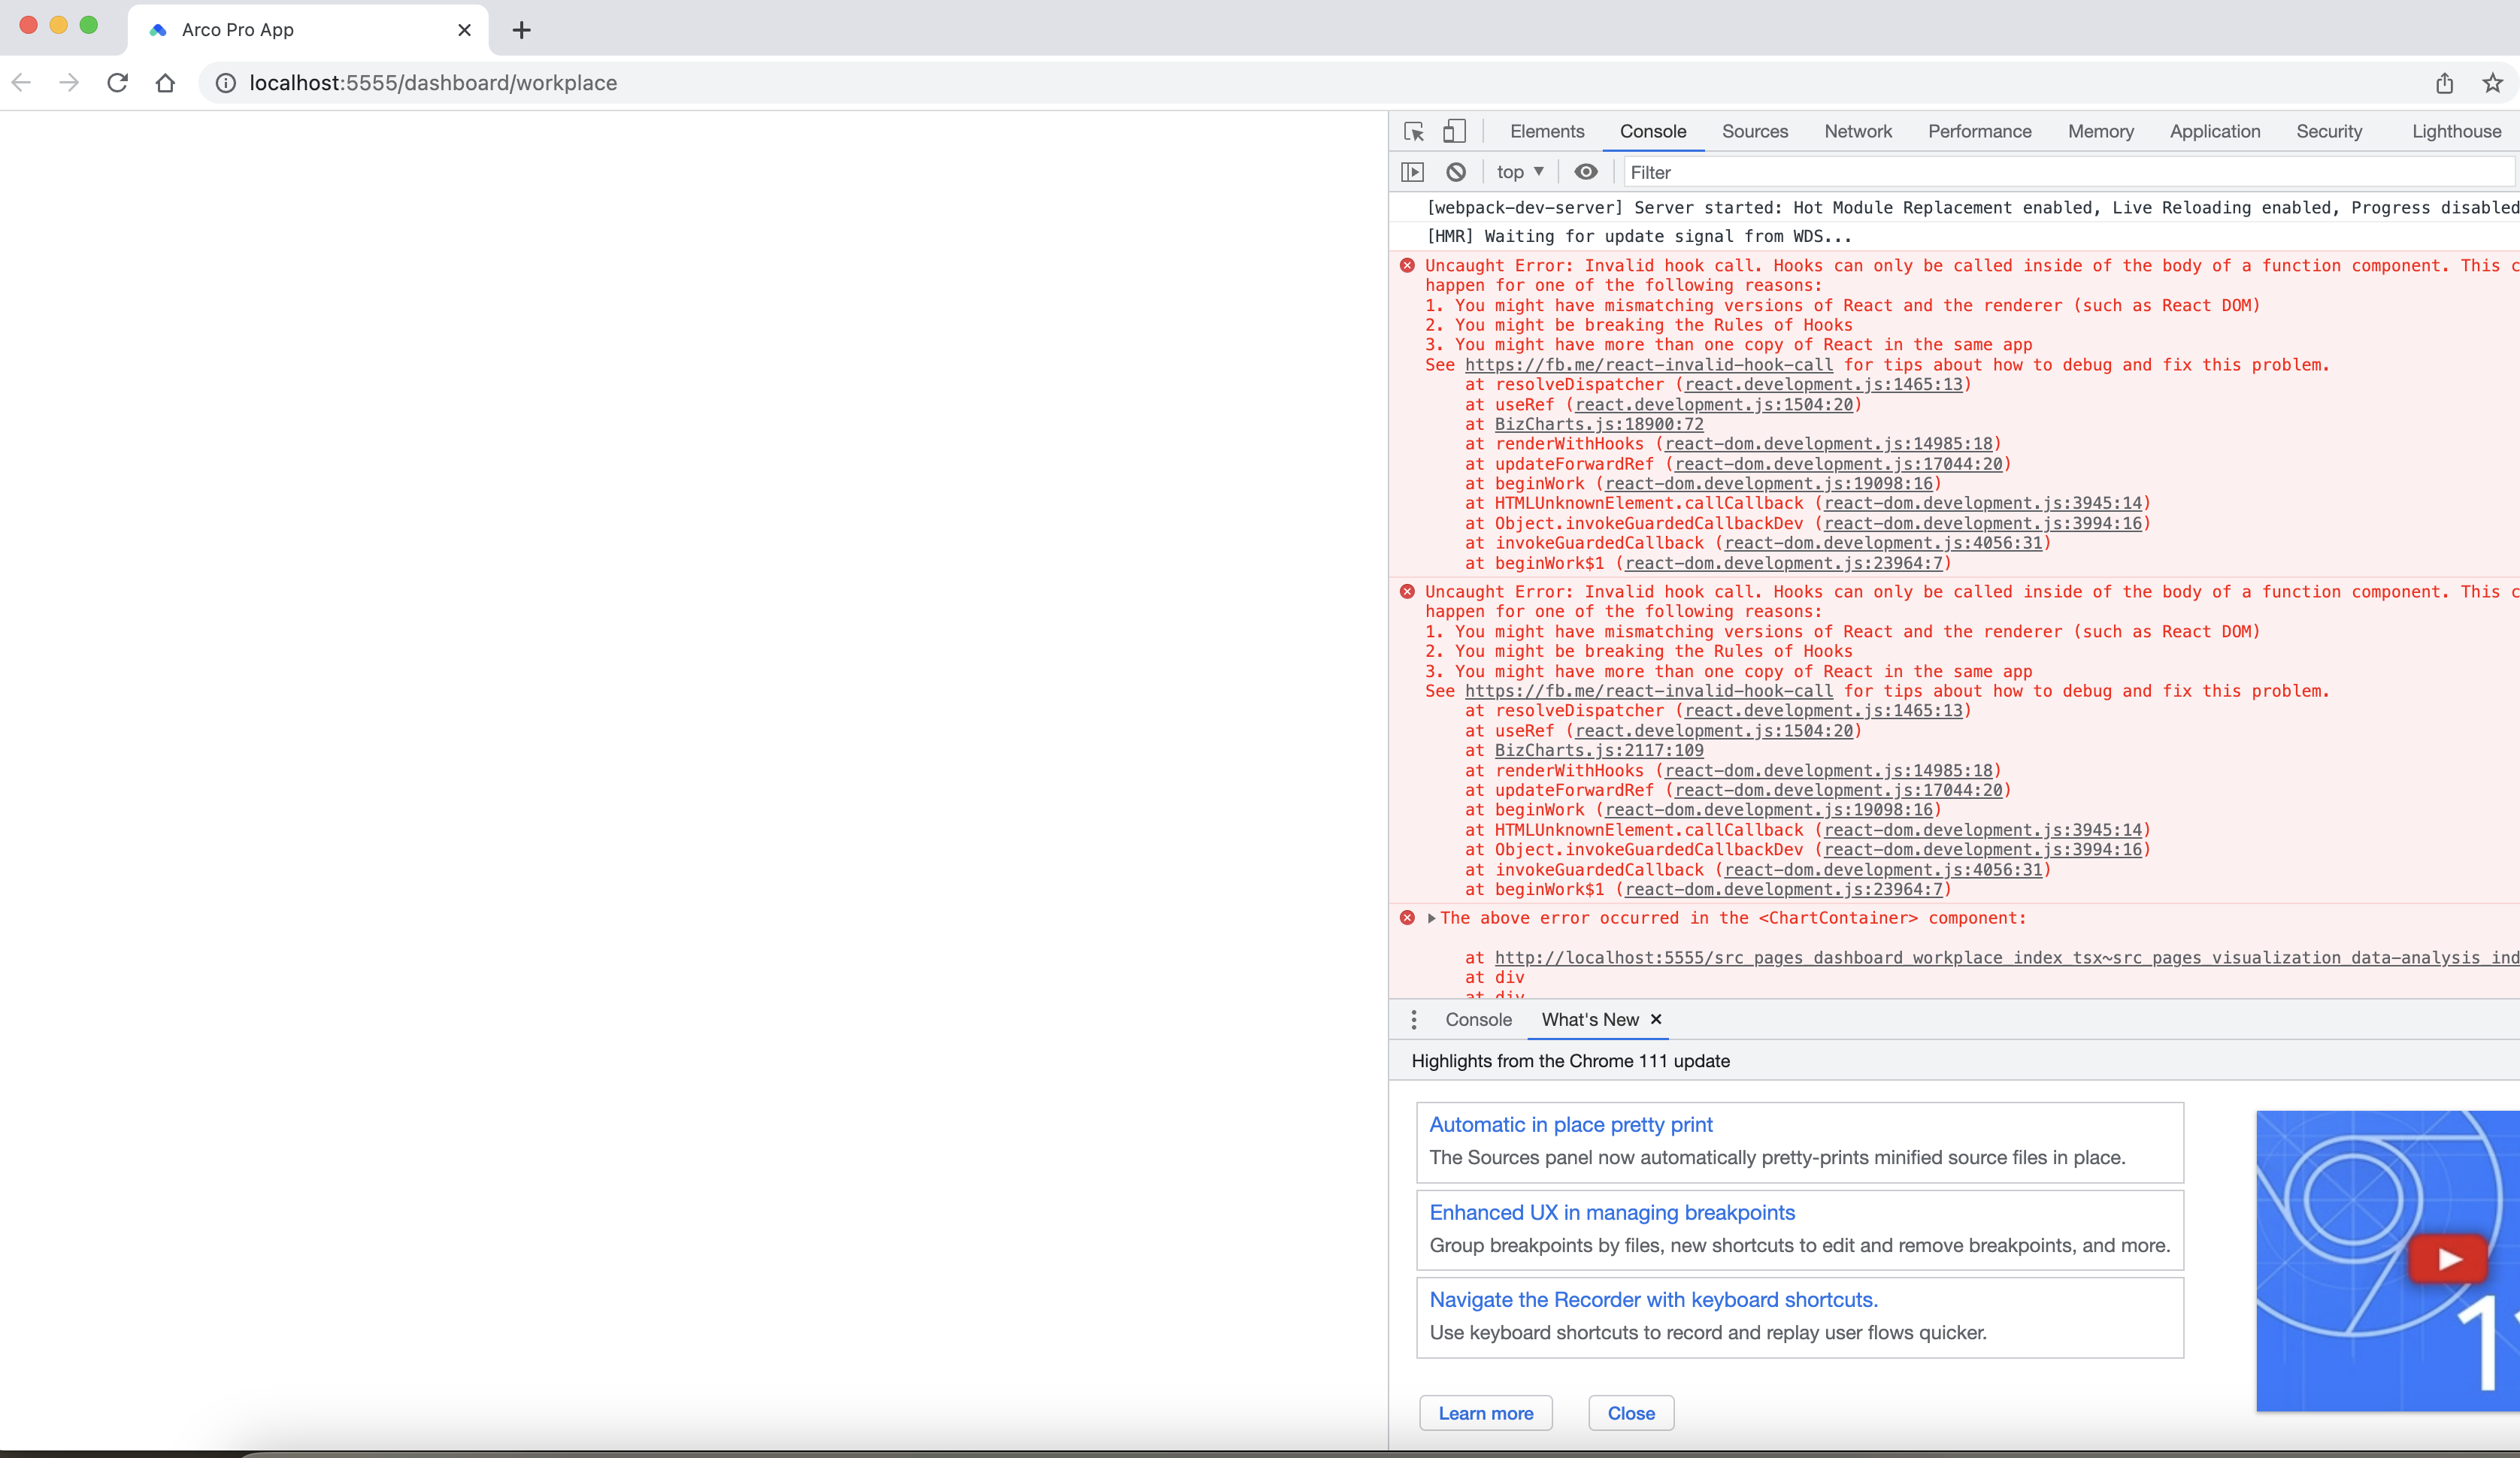Open the drawer three-dot options menu
This screenshot has width=2520, height=1458.
pos(1413,1020)
